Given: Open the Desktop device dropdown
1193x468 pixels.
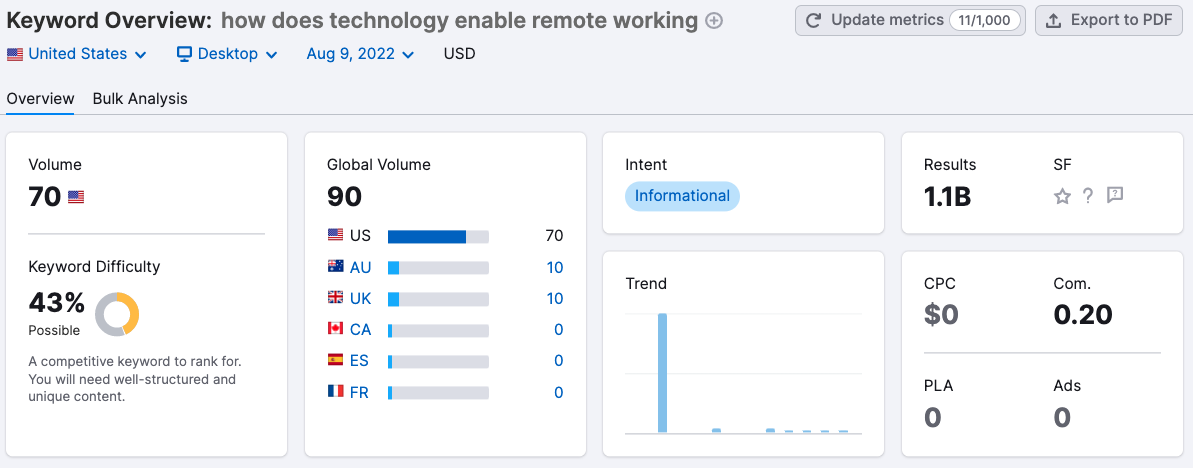Looking at the screenshot, I should click(x=227, y=54).
